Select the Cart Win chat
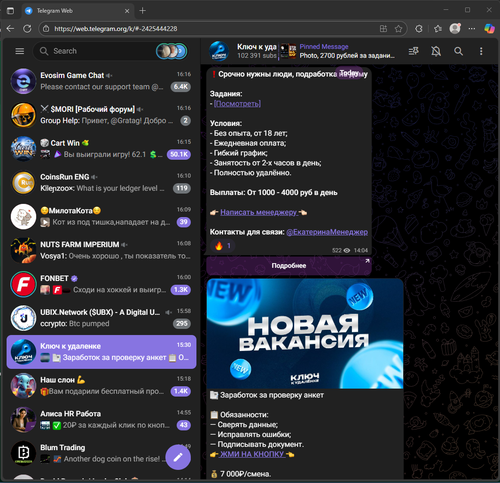500x483 pixels. [101, 149]
